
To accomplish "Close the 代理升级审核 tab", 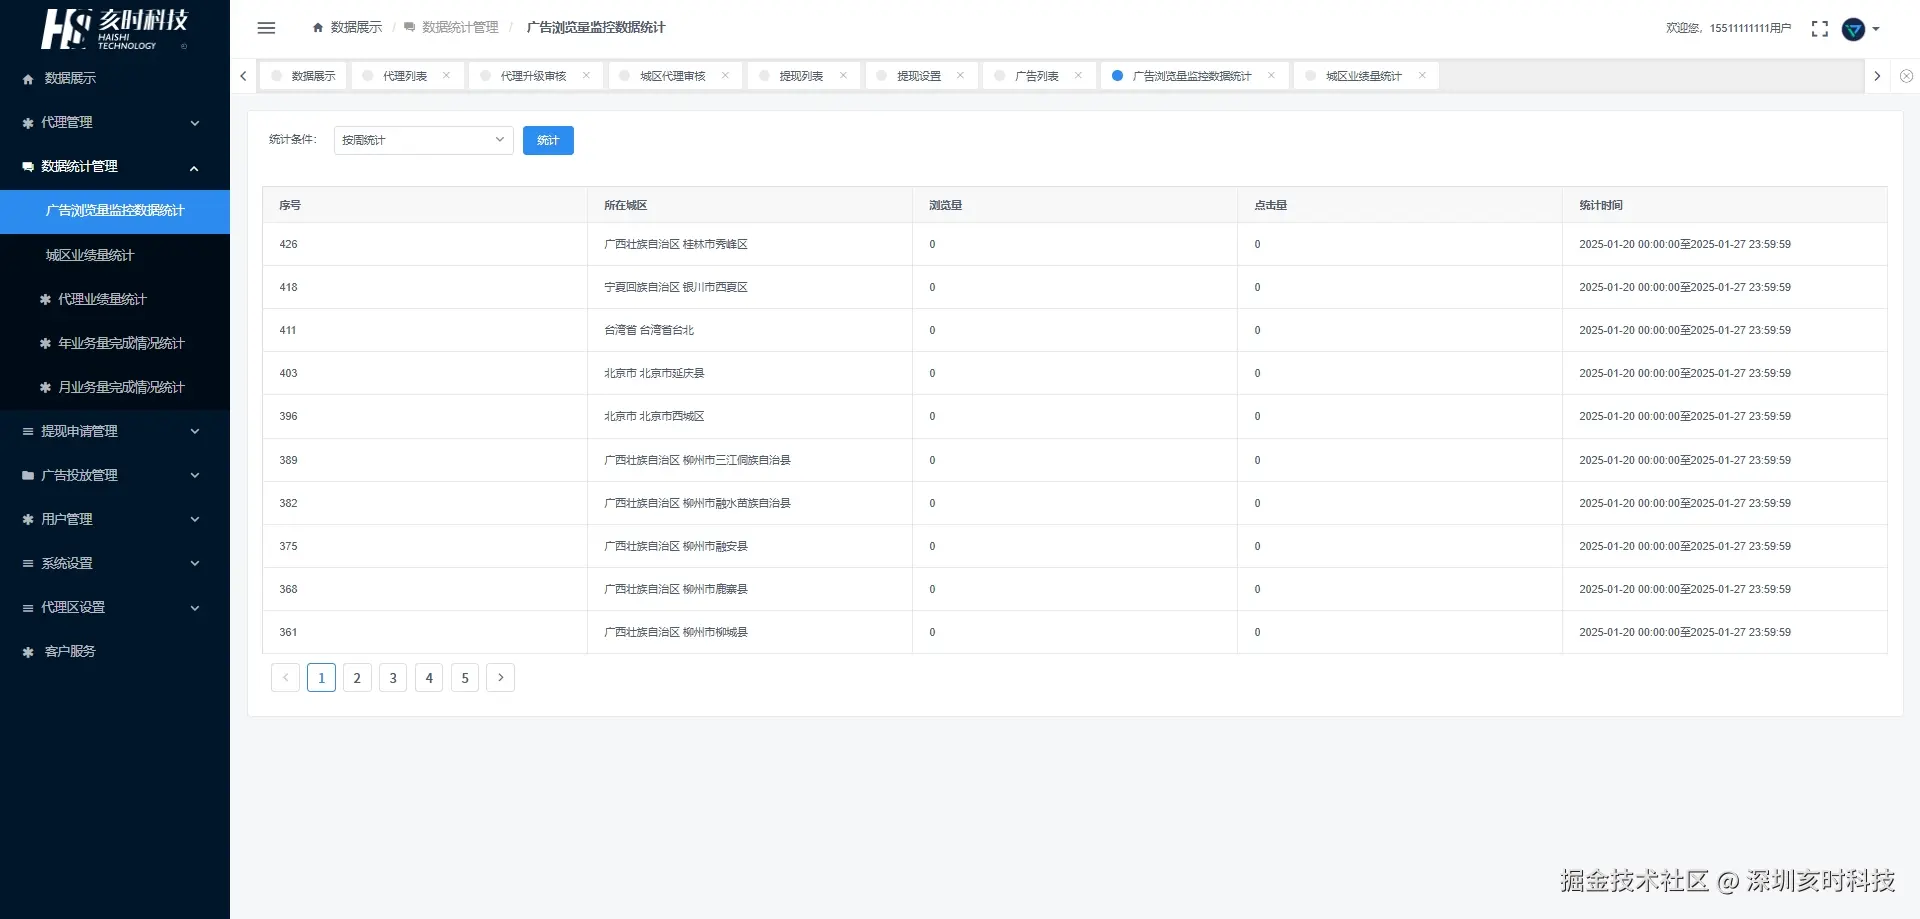I will pos(586,76).
